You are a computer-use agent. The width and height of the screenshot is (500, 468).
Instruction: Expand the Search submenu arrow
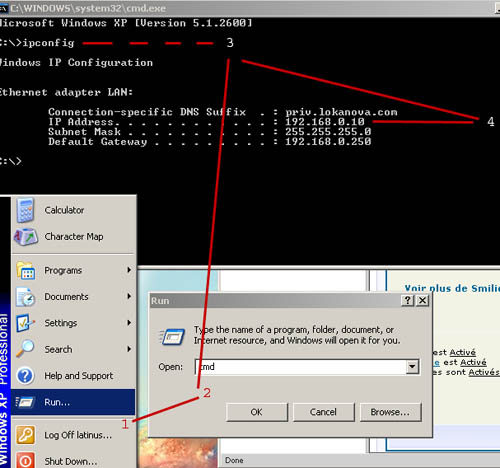(x=129, y=349)
